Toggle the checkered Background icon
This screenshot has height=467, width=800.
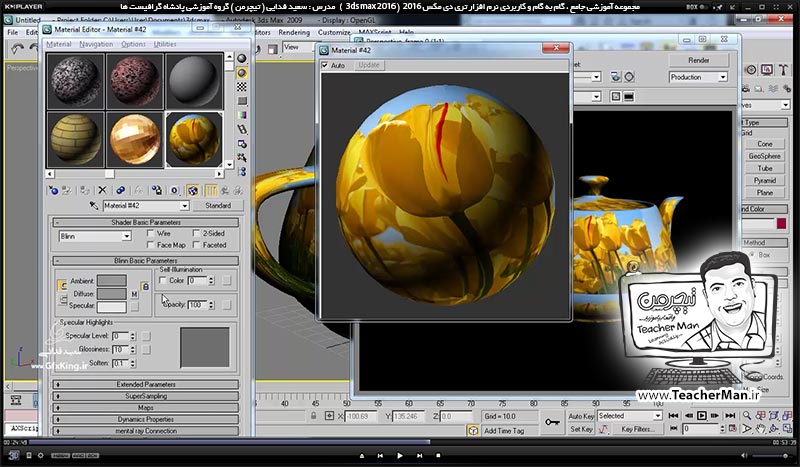pyautogui.click(x=242, y=87)
